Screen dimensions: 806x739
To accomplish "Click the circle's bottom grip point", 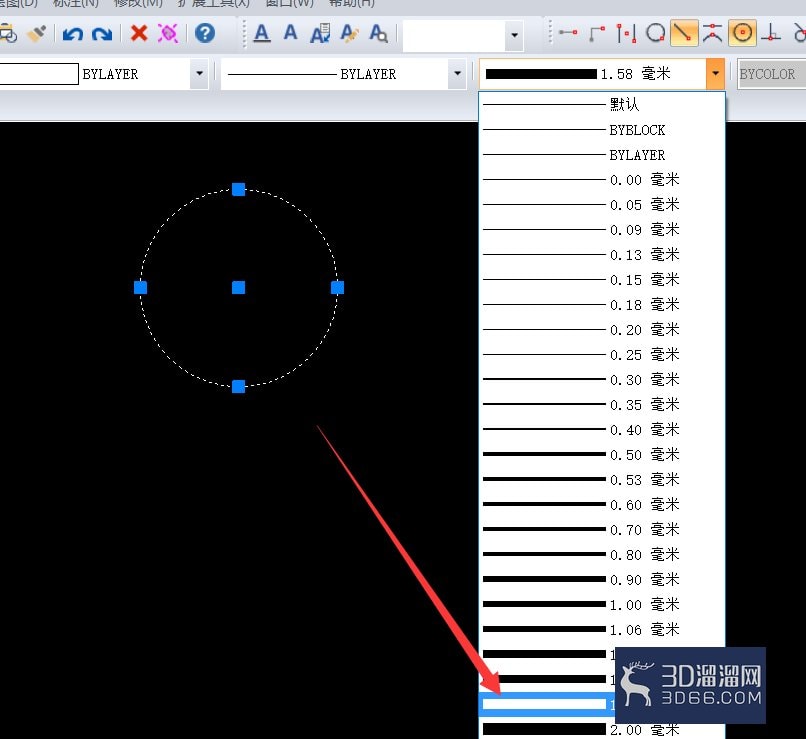I will [239, 386].
